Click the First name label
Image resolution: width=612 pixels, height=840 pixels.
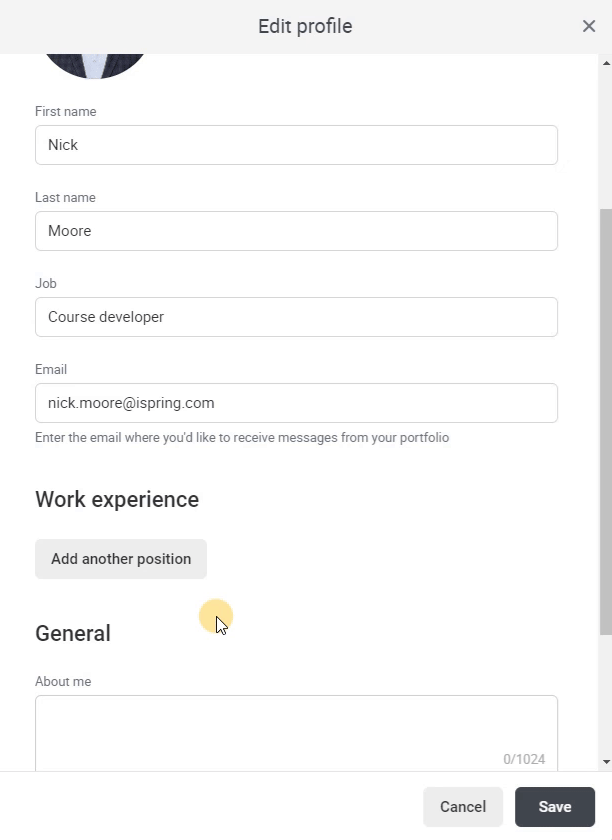(x=66, y=111)
